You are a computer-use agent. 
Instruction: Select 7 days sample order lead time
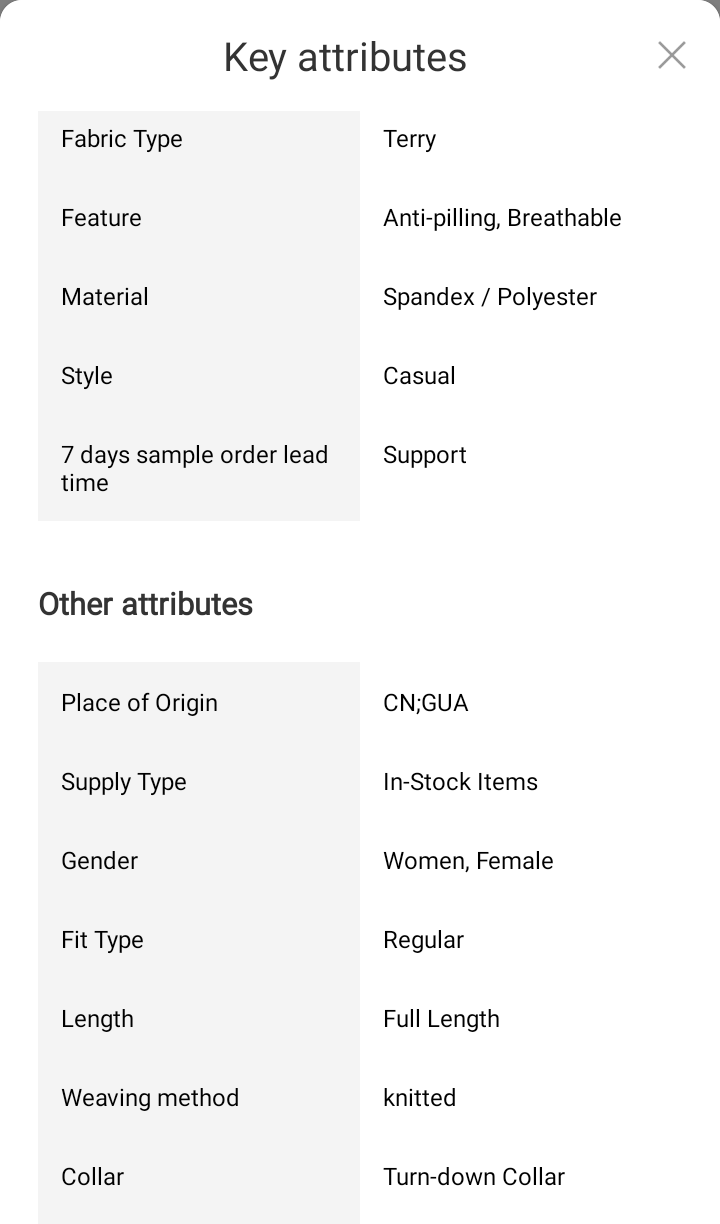click(194, 469)
